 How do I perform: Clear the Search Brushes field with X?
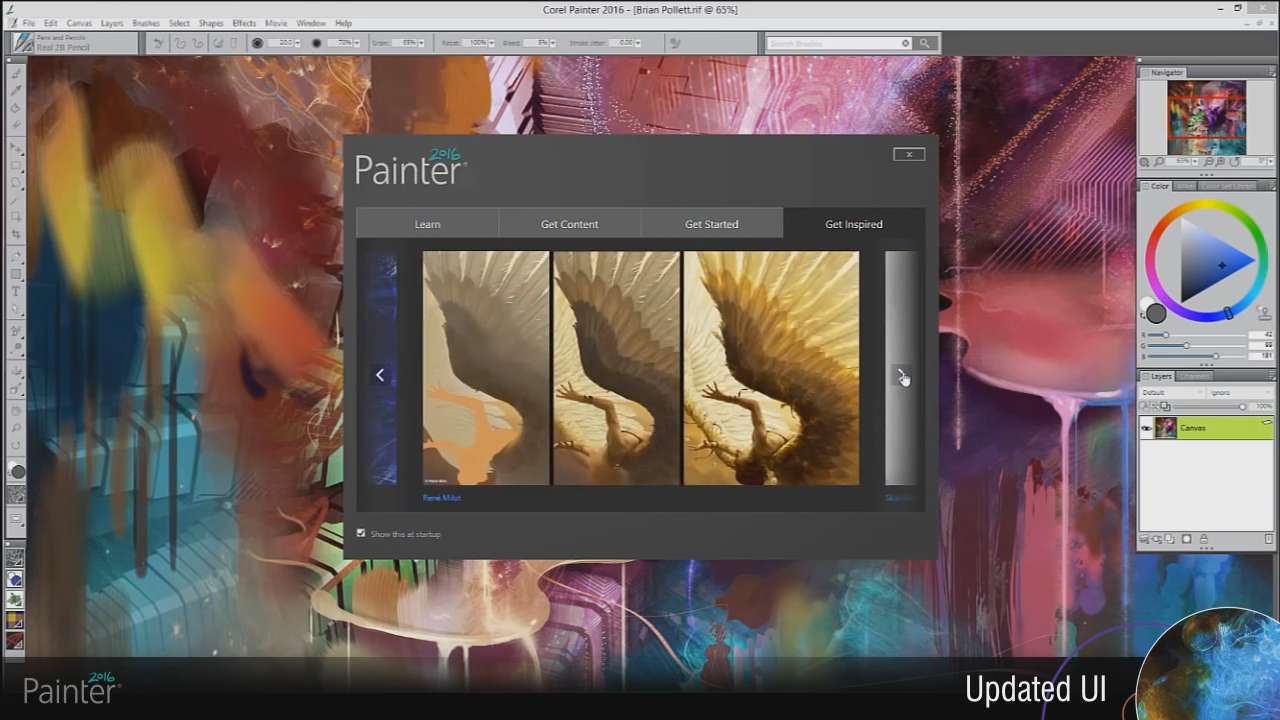point(906,43)
